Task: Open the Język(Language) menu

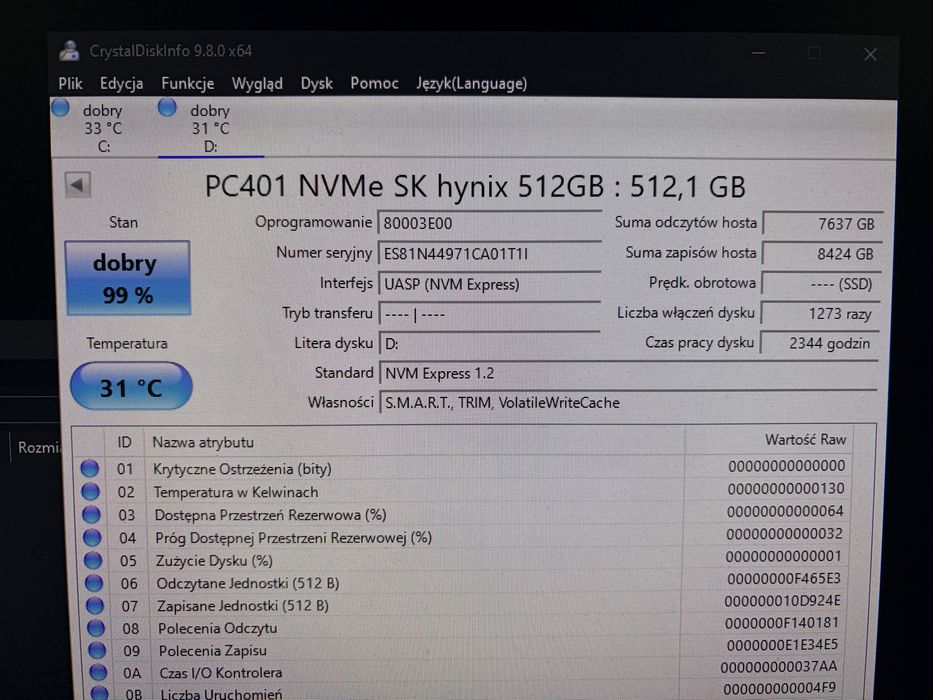Action: point(471,83)
